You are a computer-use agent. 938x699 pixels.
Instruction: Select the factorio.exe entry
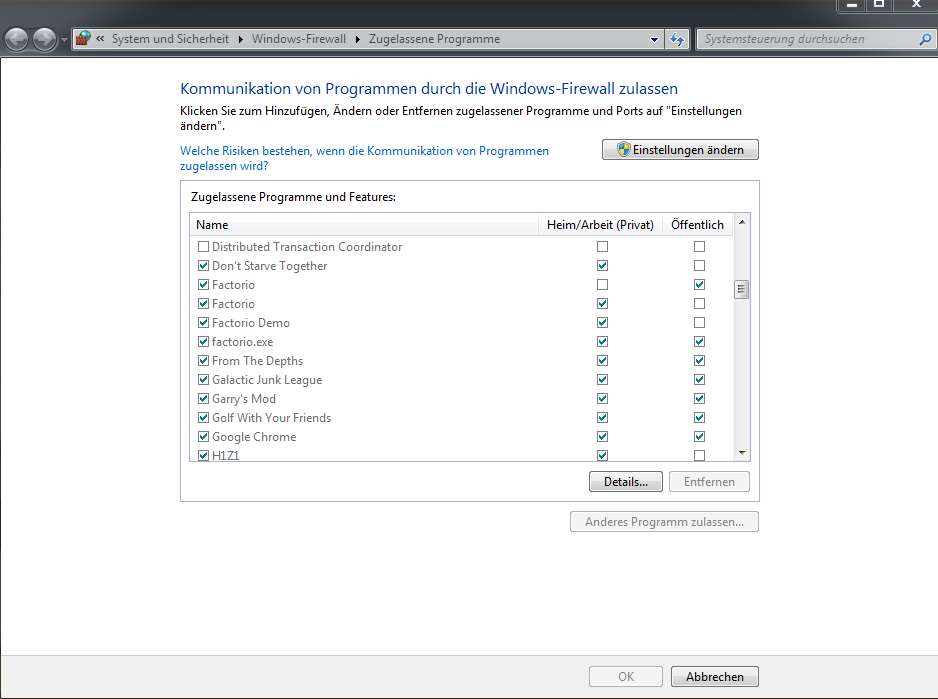[242, 342]
